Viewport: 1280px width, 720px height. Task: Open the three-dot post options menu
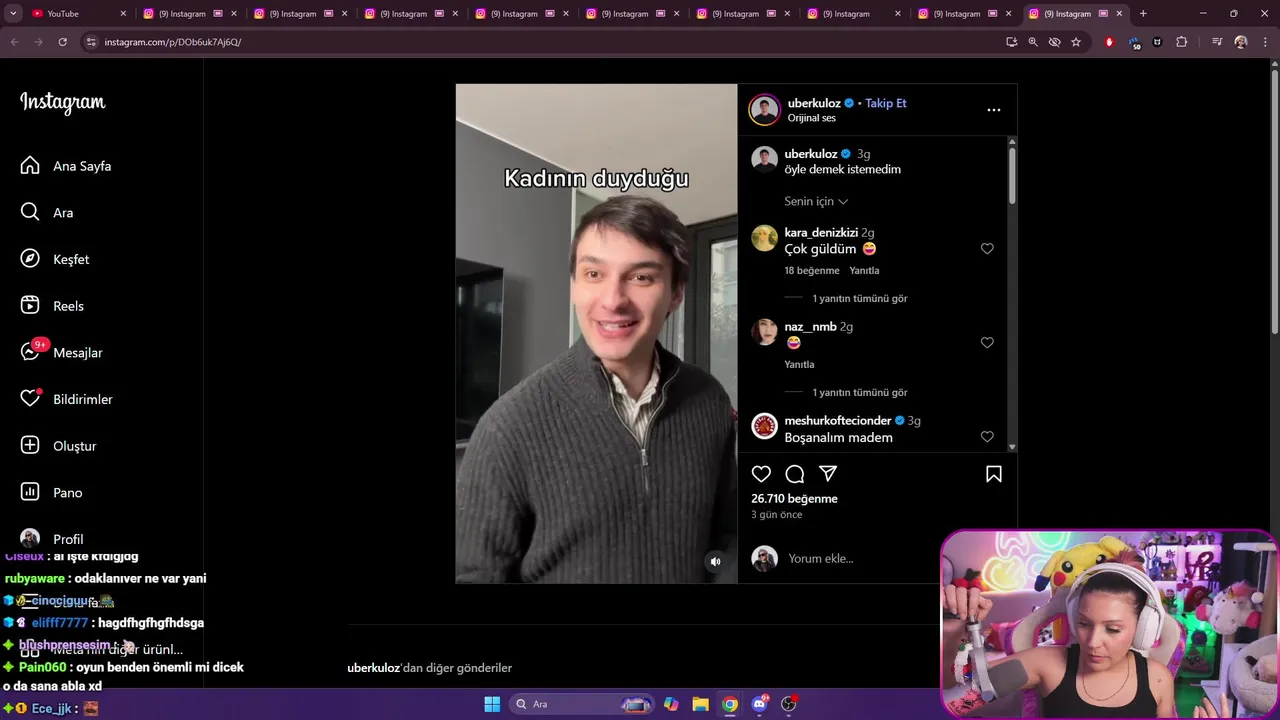tap(993, 110)
